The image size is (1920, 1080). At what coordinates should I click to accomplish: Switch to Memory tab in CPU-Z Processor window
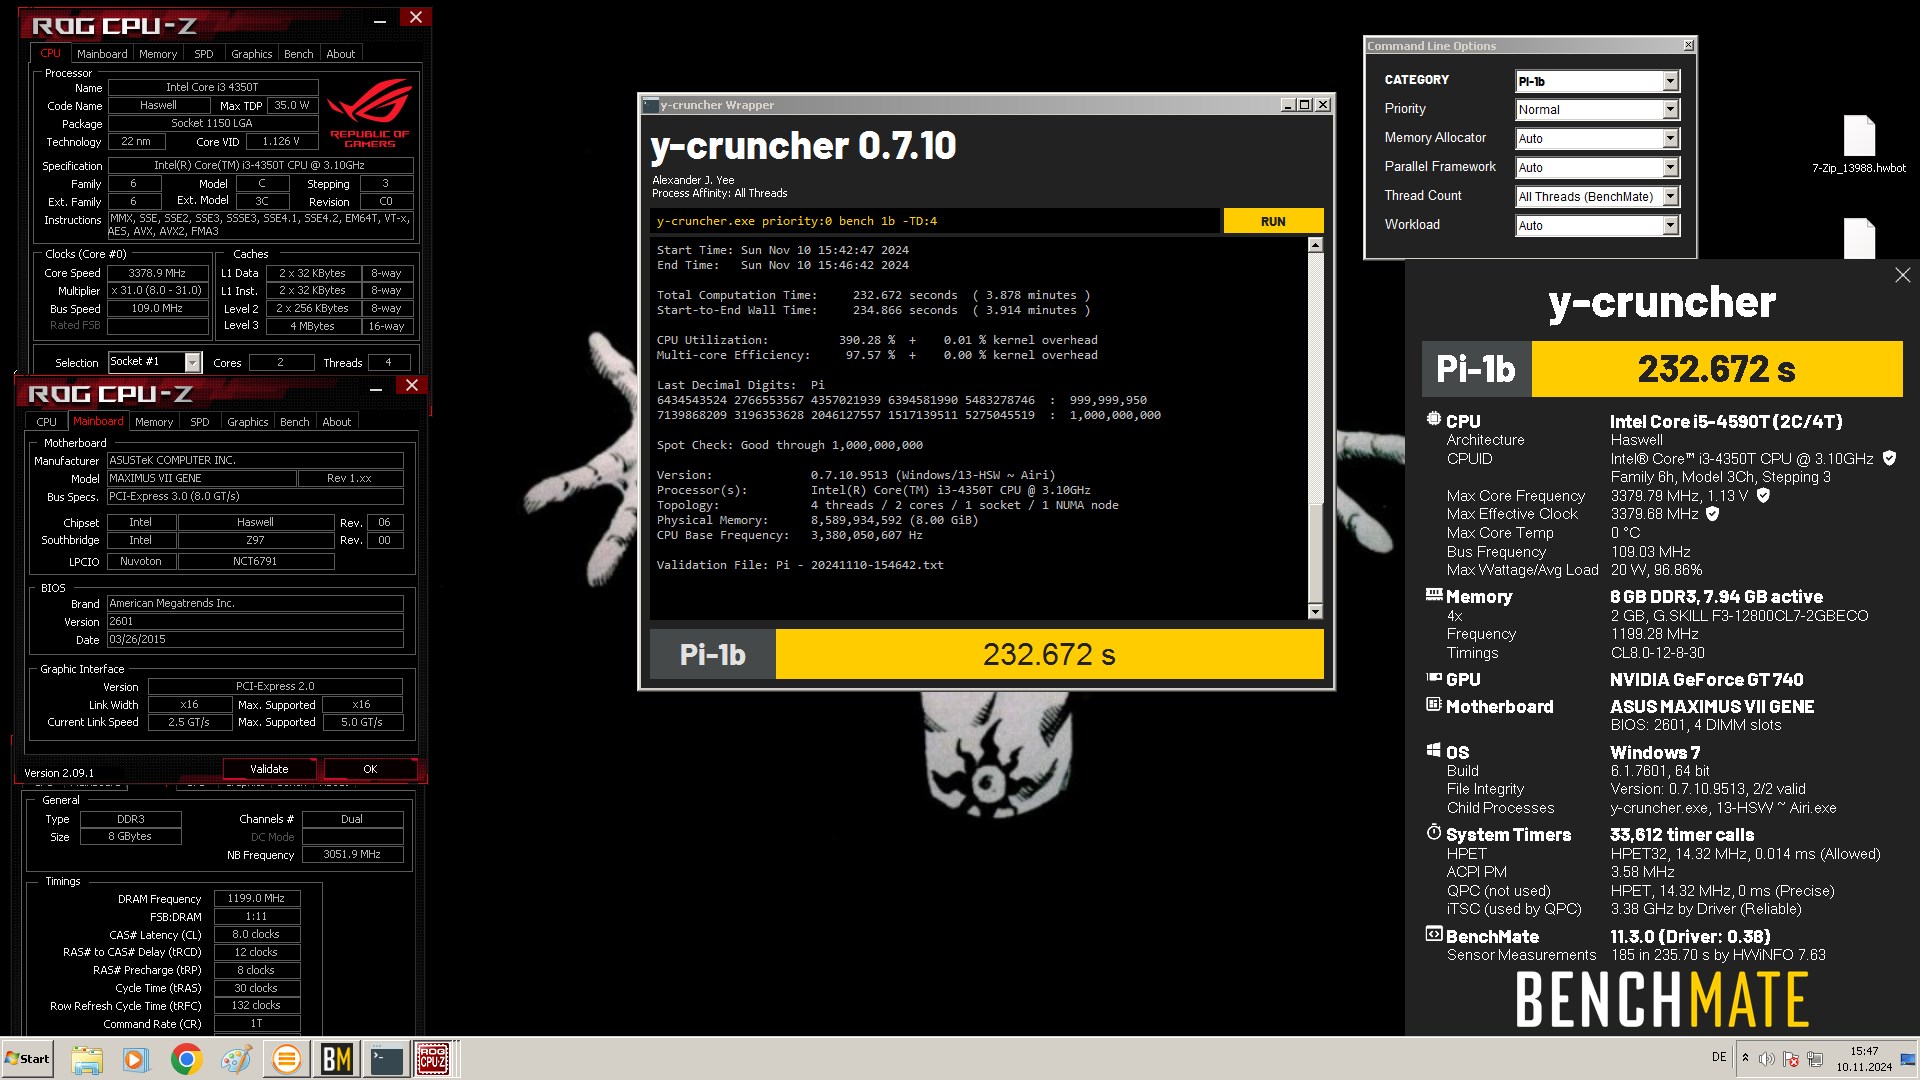(158, 54)
